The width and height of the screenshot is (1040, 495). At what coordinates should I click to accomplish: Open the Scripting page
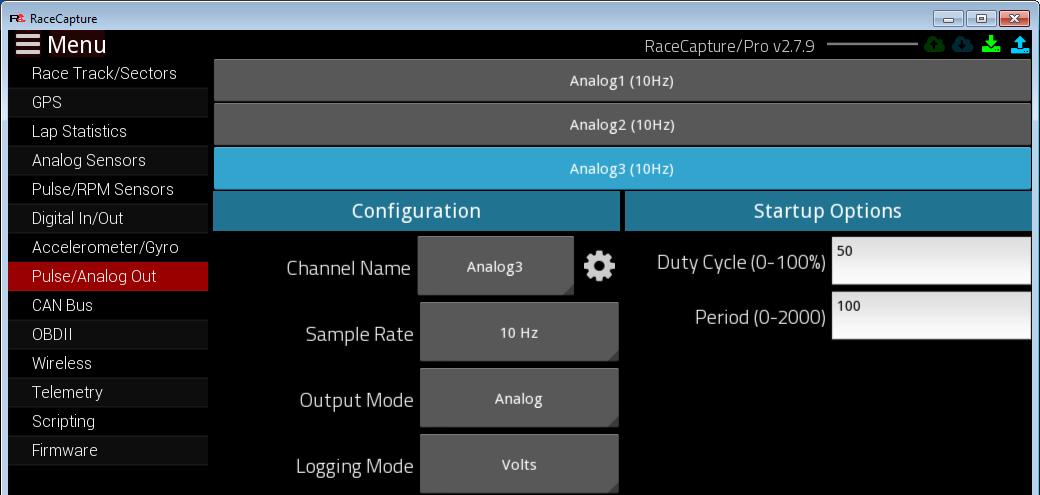(108, 421)
